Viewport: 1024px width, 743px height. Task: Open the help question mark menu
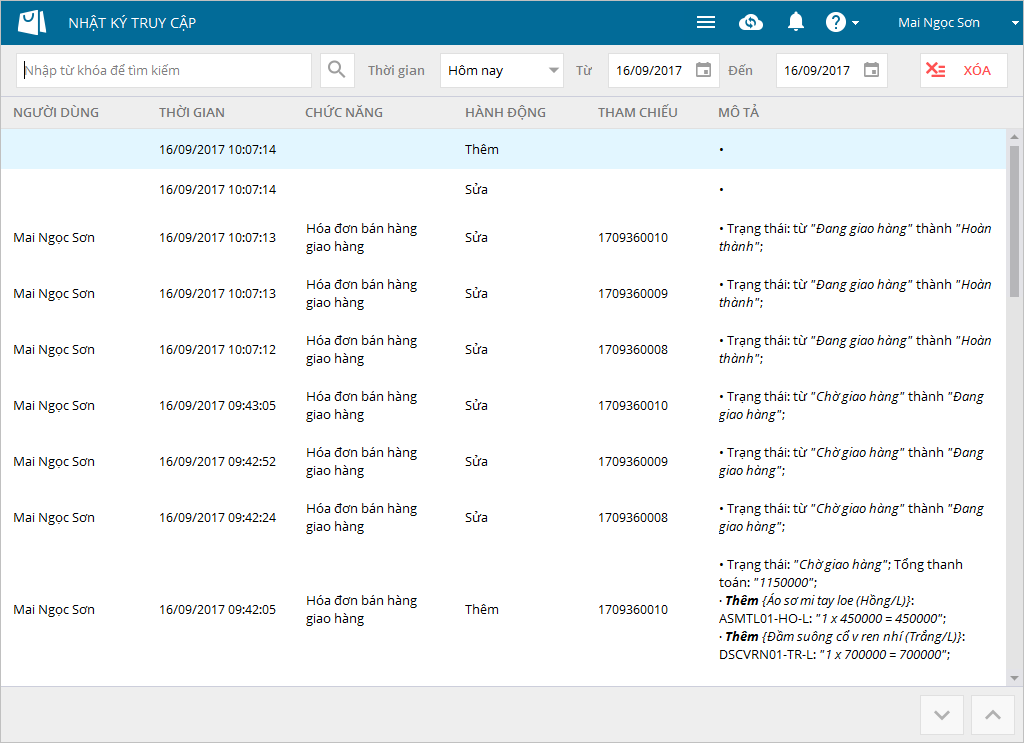coord(842,22)
